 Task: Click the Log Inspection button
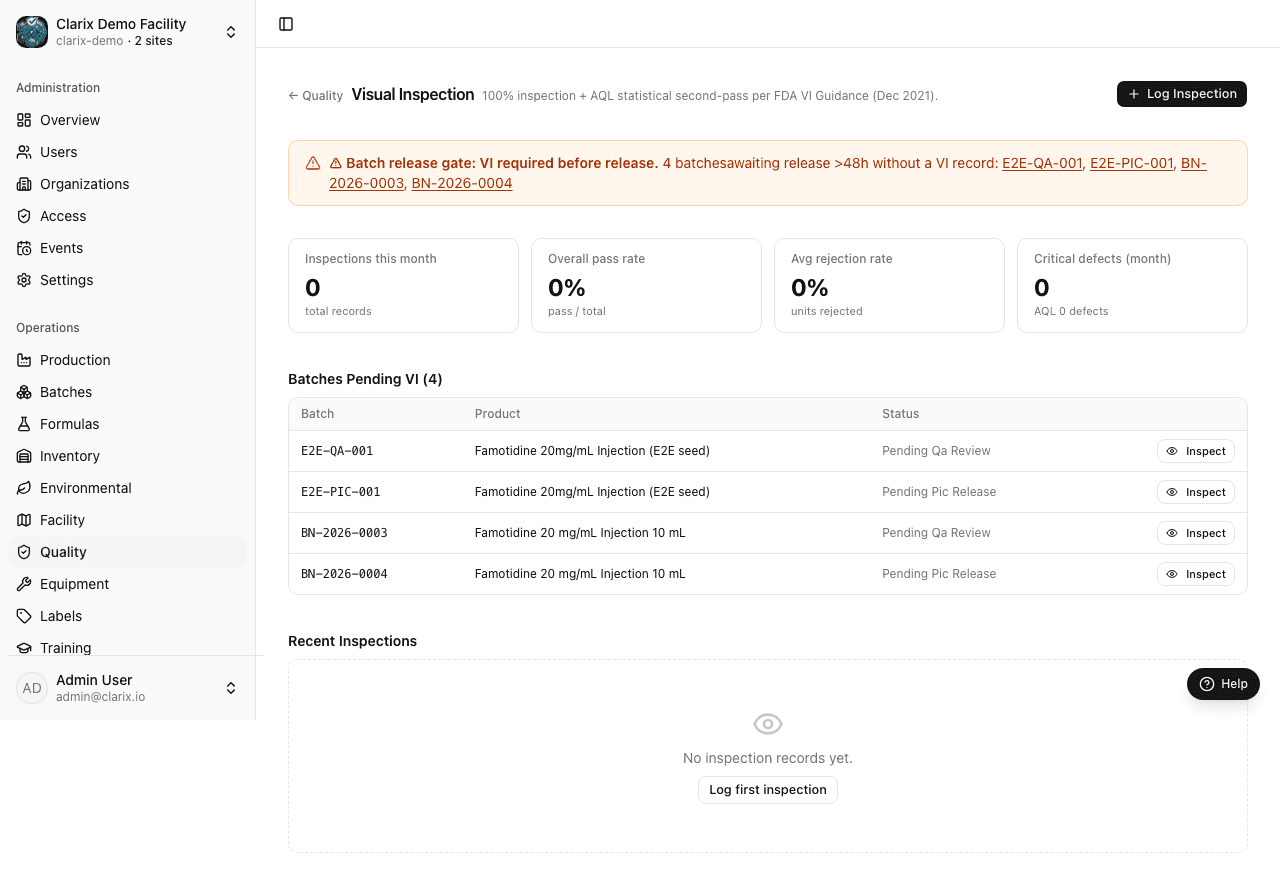point(1182,94)
